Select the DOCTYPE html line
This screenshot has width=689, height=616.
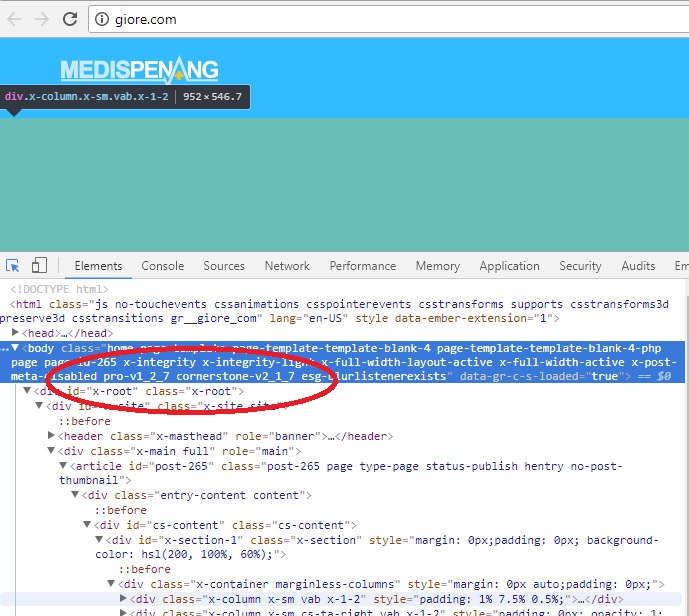pos(59,289)
